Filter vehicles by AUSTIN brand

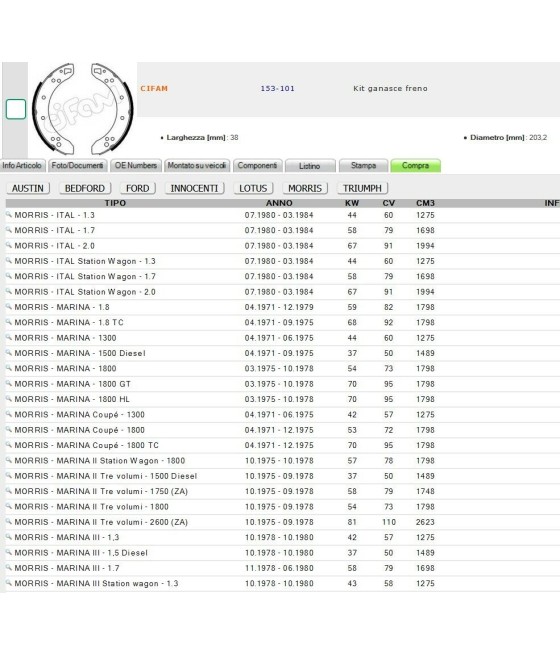[28, 188]
